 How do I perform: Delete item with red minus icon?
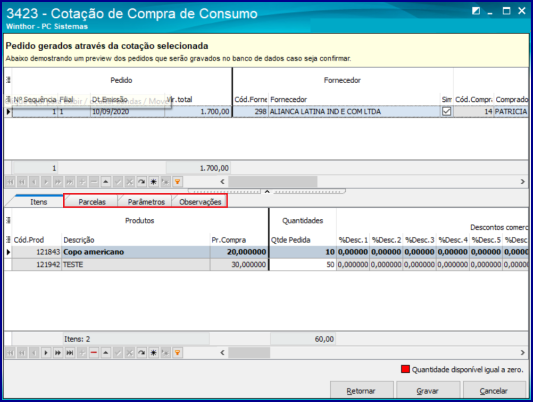click(x=94, y=353)
